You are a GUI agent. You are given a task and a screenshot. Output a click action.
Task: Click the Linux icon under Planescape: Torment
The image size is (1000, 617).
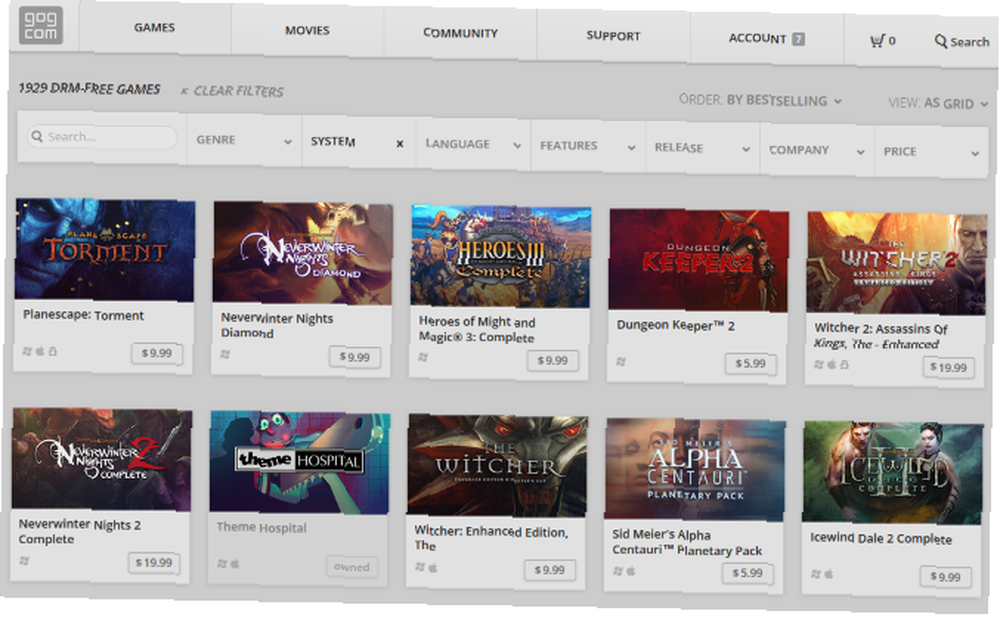pos(53,352)
